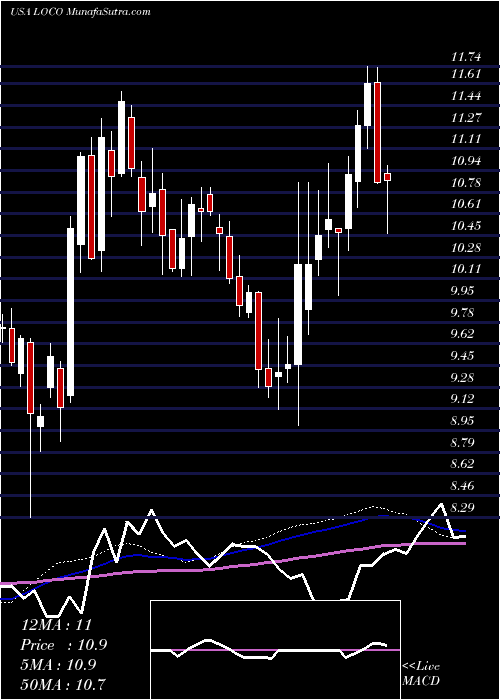The width and height of the screenshot is (500, 700).
Task: Click the 9.62 price axis label
Action: click(x=464, y=334)
